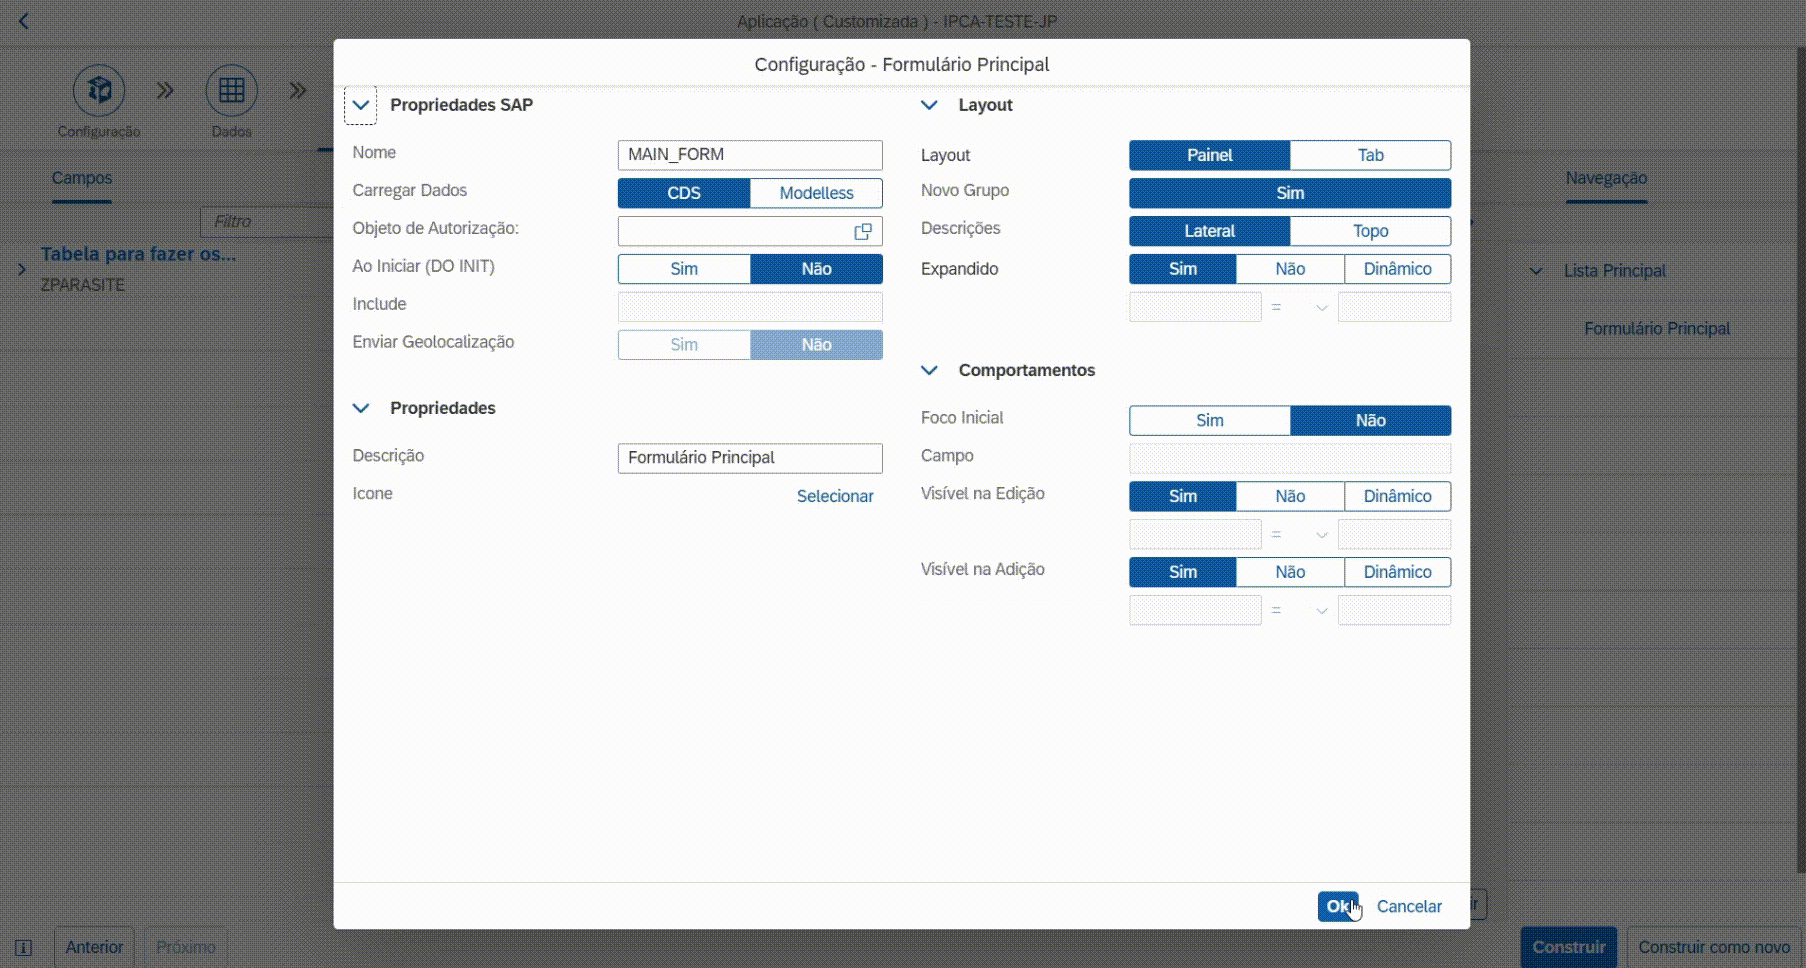
Task: Set Descrições position to Topo
Action: (x=1370, y=231)
